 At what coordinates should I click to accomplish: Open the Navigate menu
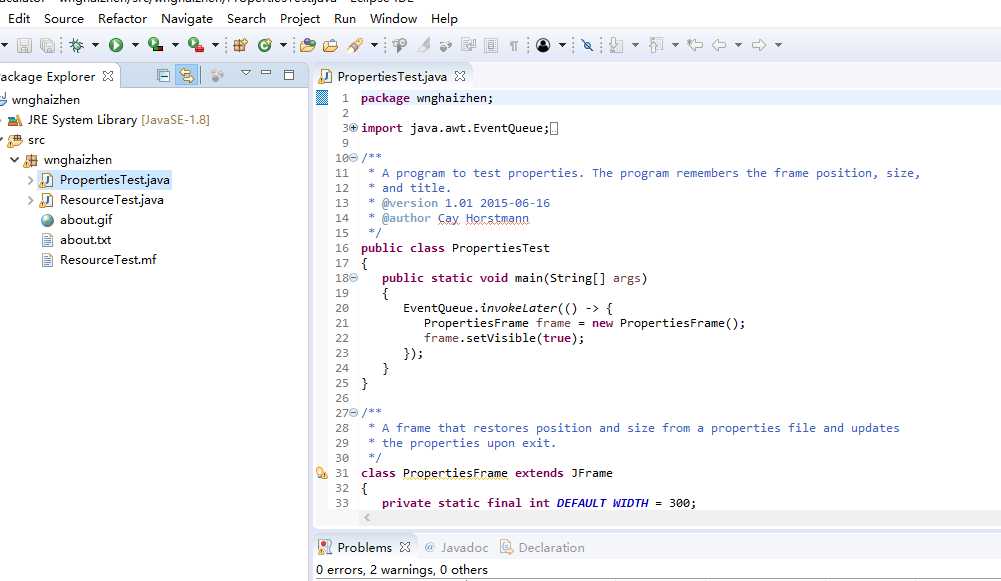click(x=186, y=19)
